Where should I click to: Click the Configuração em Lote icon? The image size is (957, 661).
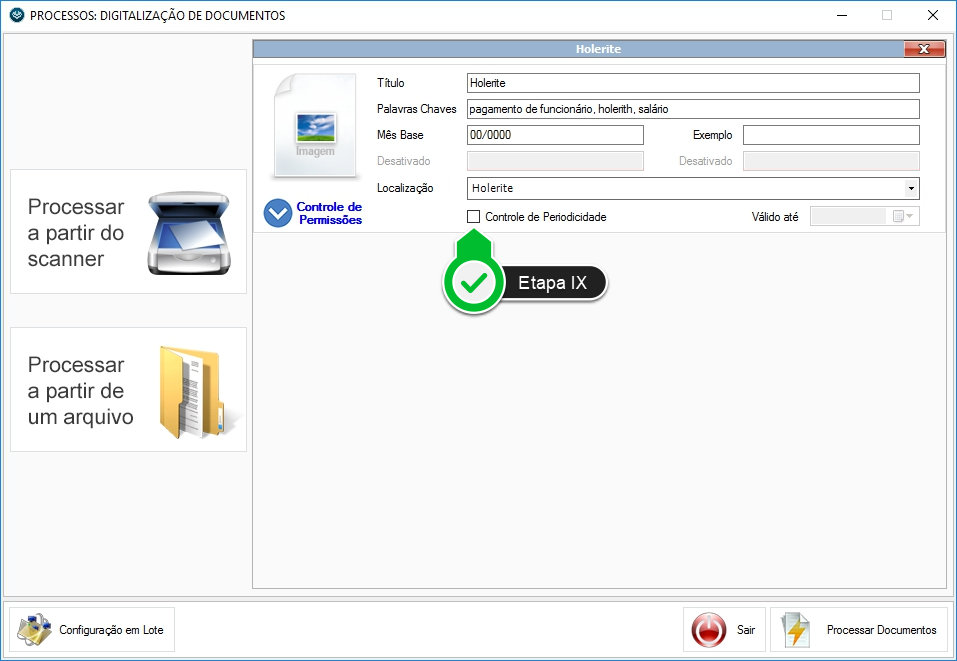point(34,630)
